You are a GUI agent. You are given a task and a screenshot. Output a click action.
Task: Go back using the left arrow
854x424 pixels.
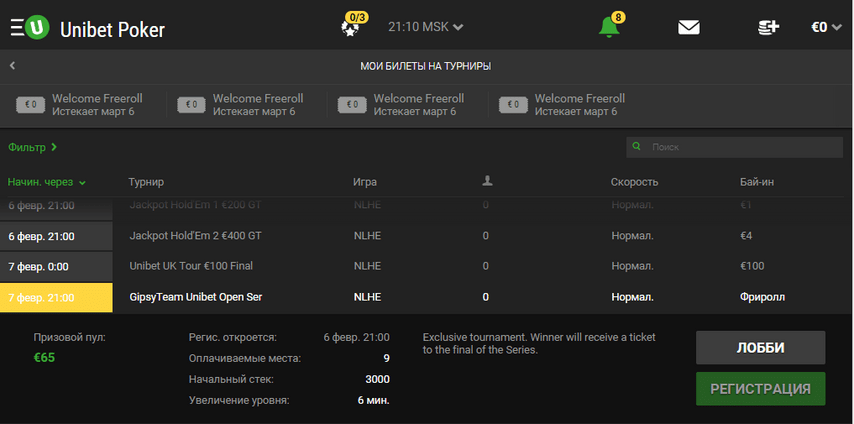(13, 66)
